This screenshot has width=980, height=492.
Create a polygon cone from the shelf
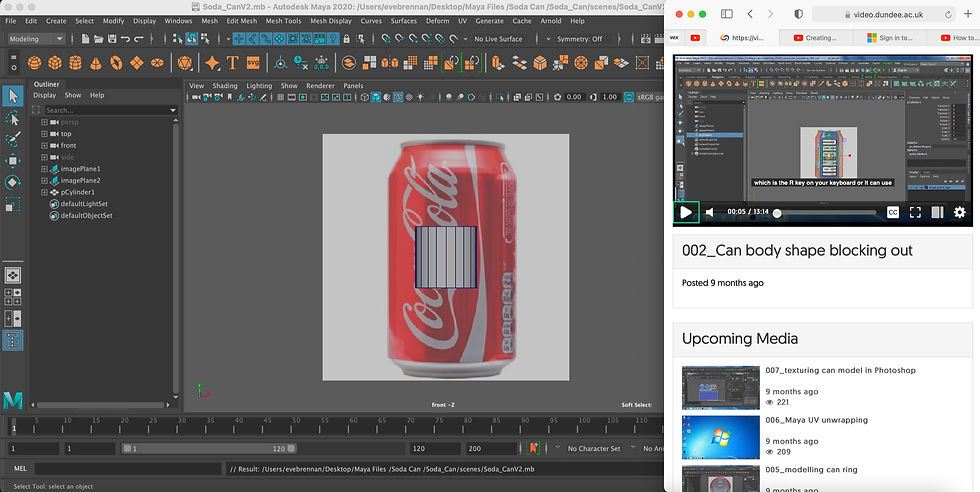point(96,63)
